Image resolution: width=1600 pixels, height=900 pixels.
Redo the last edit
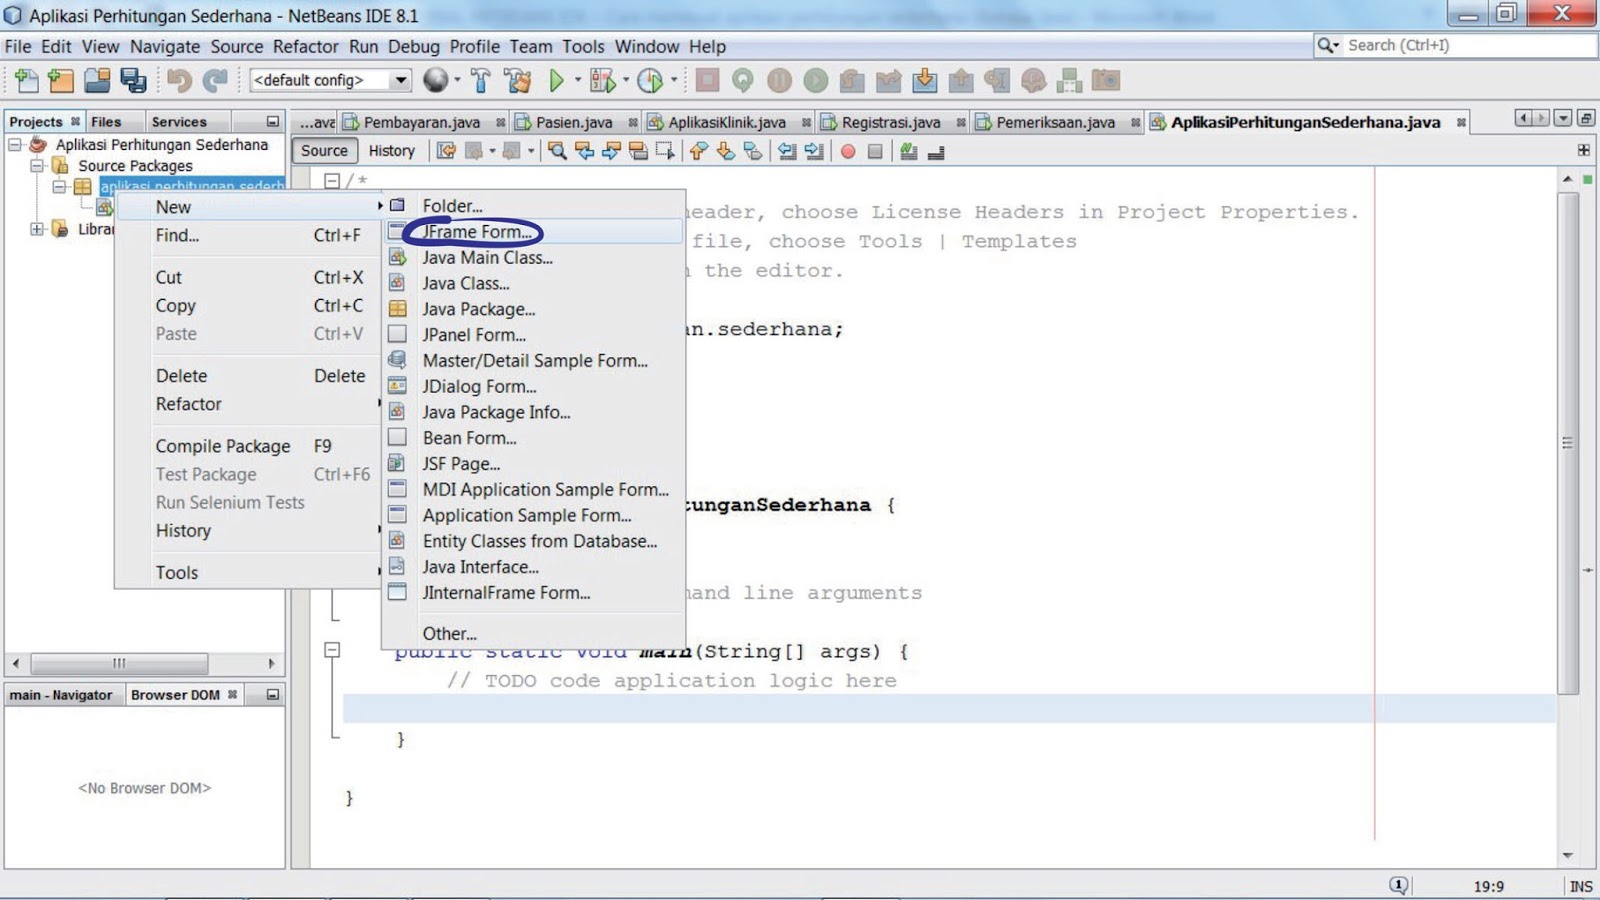tap(214, 80)
